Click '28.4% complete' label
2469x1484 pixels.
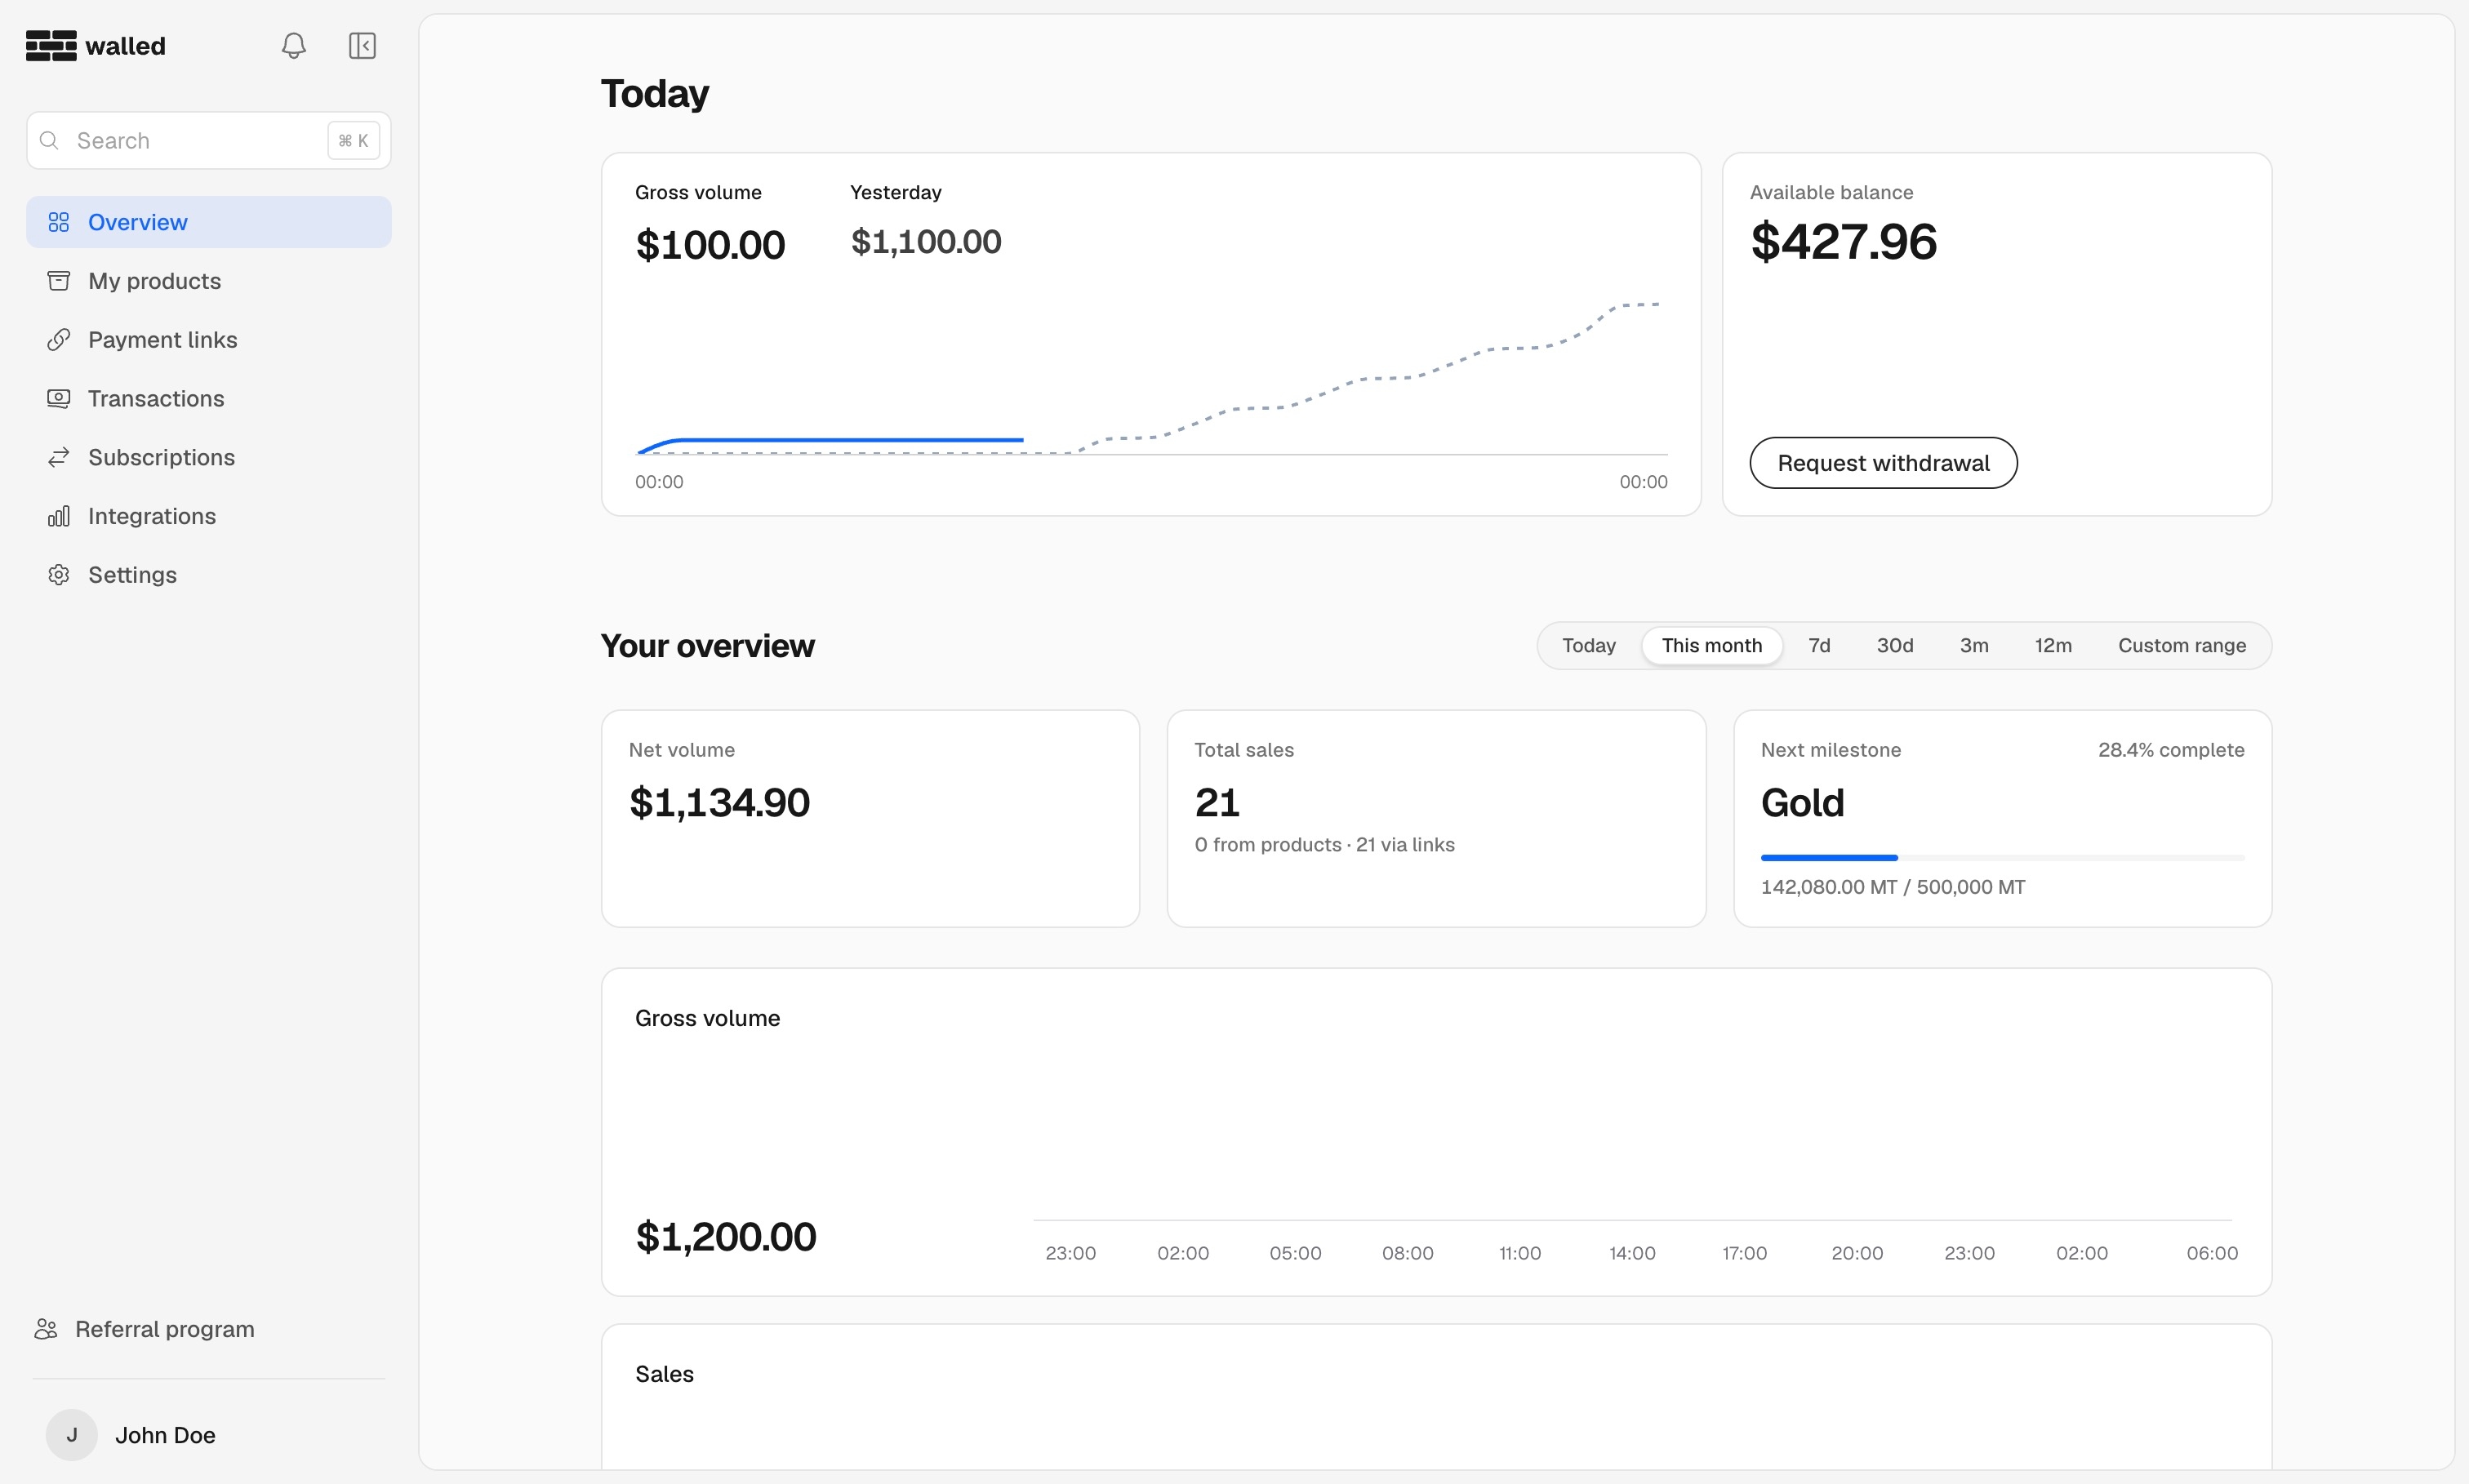click(x=2171, y=750)
